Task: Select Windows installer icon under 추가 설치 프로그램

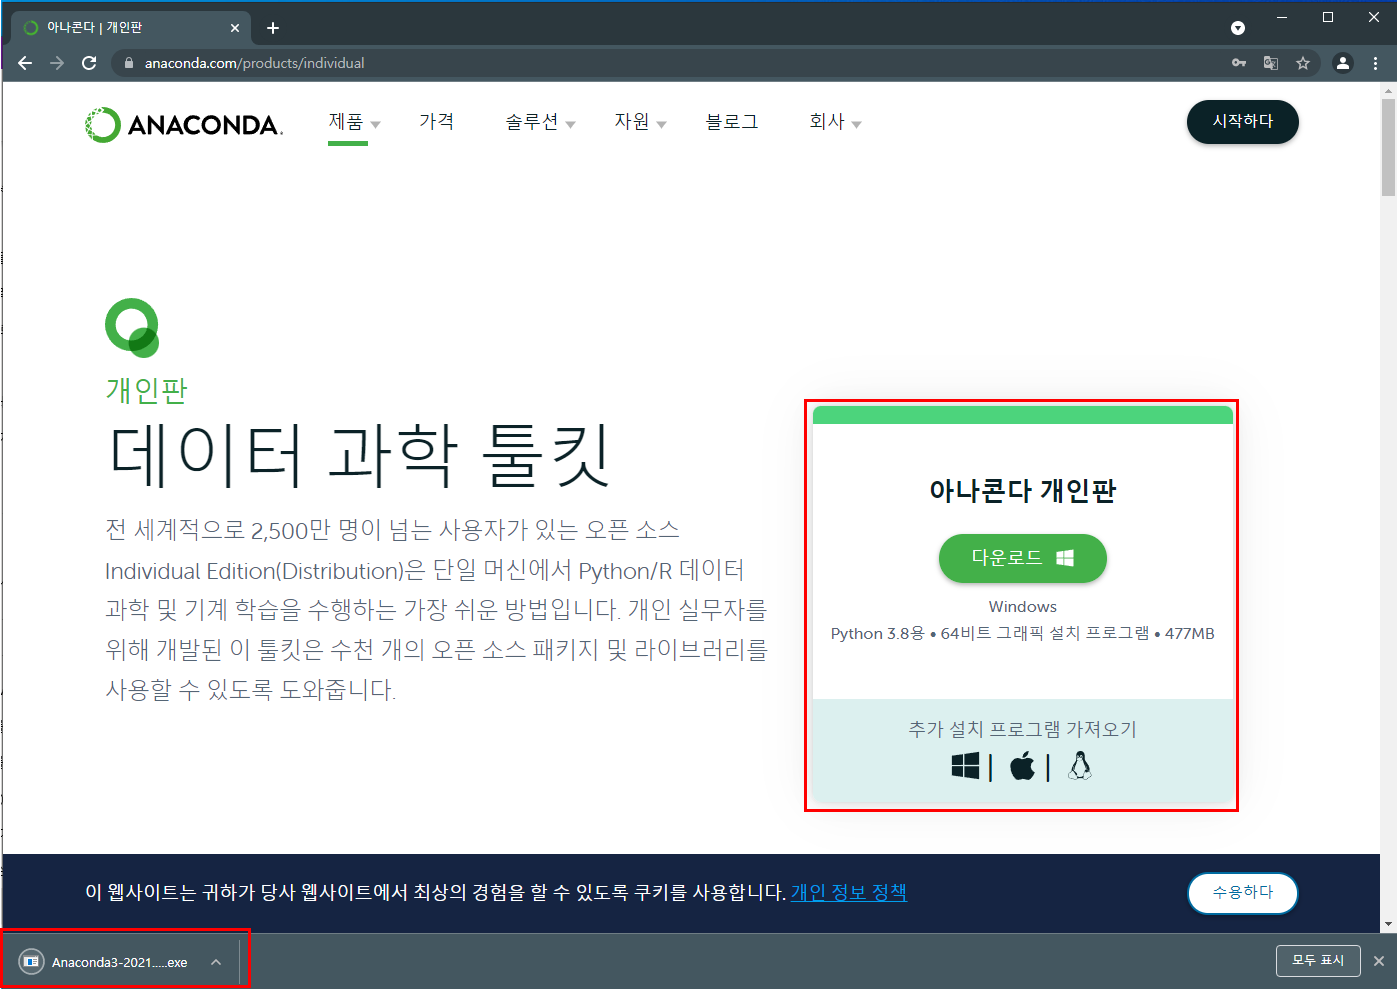Action: point(965,766)
